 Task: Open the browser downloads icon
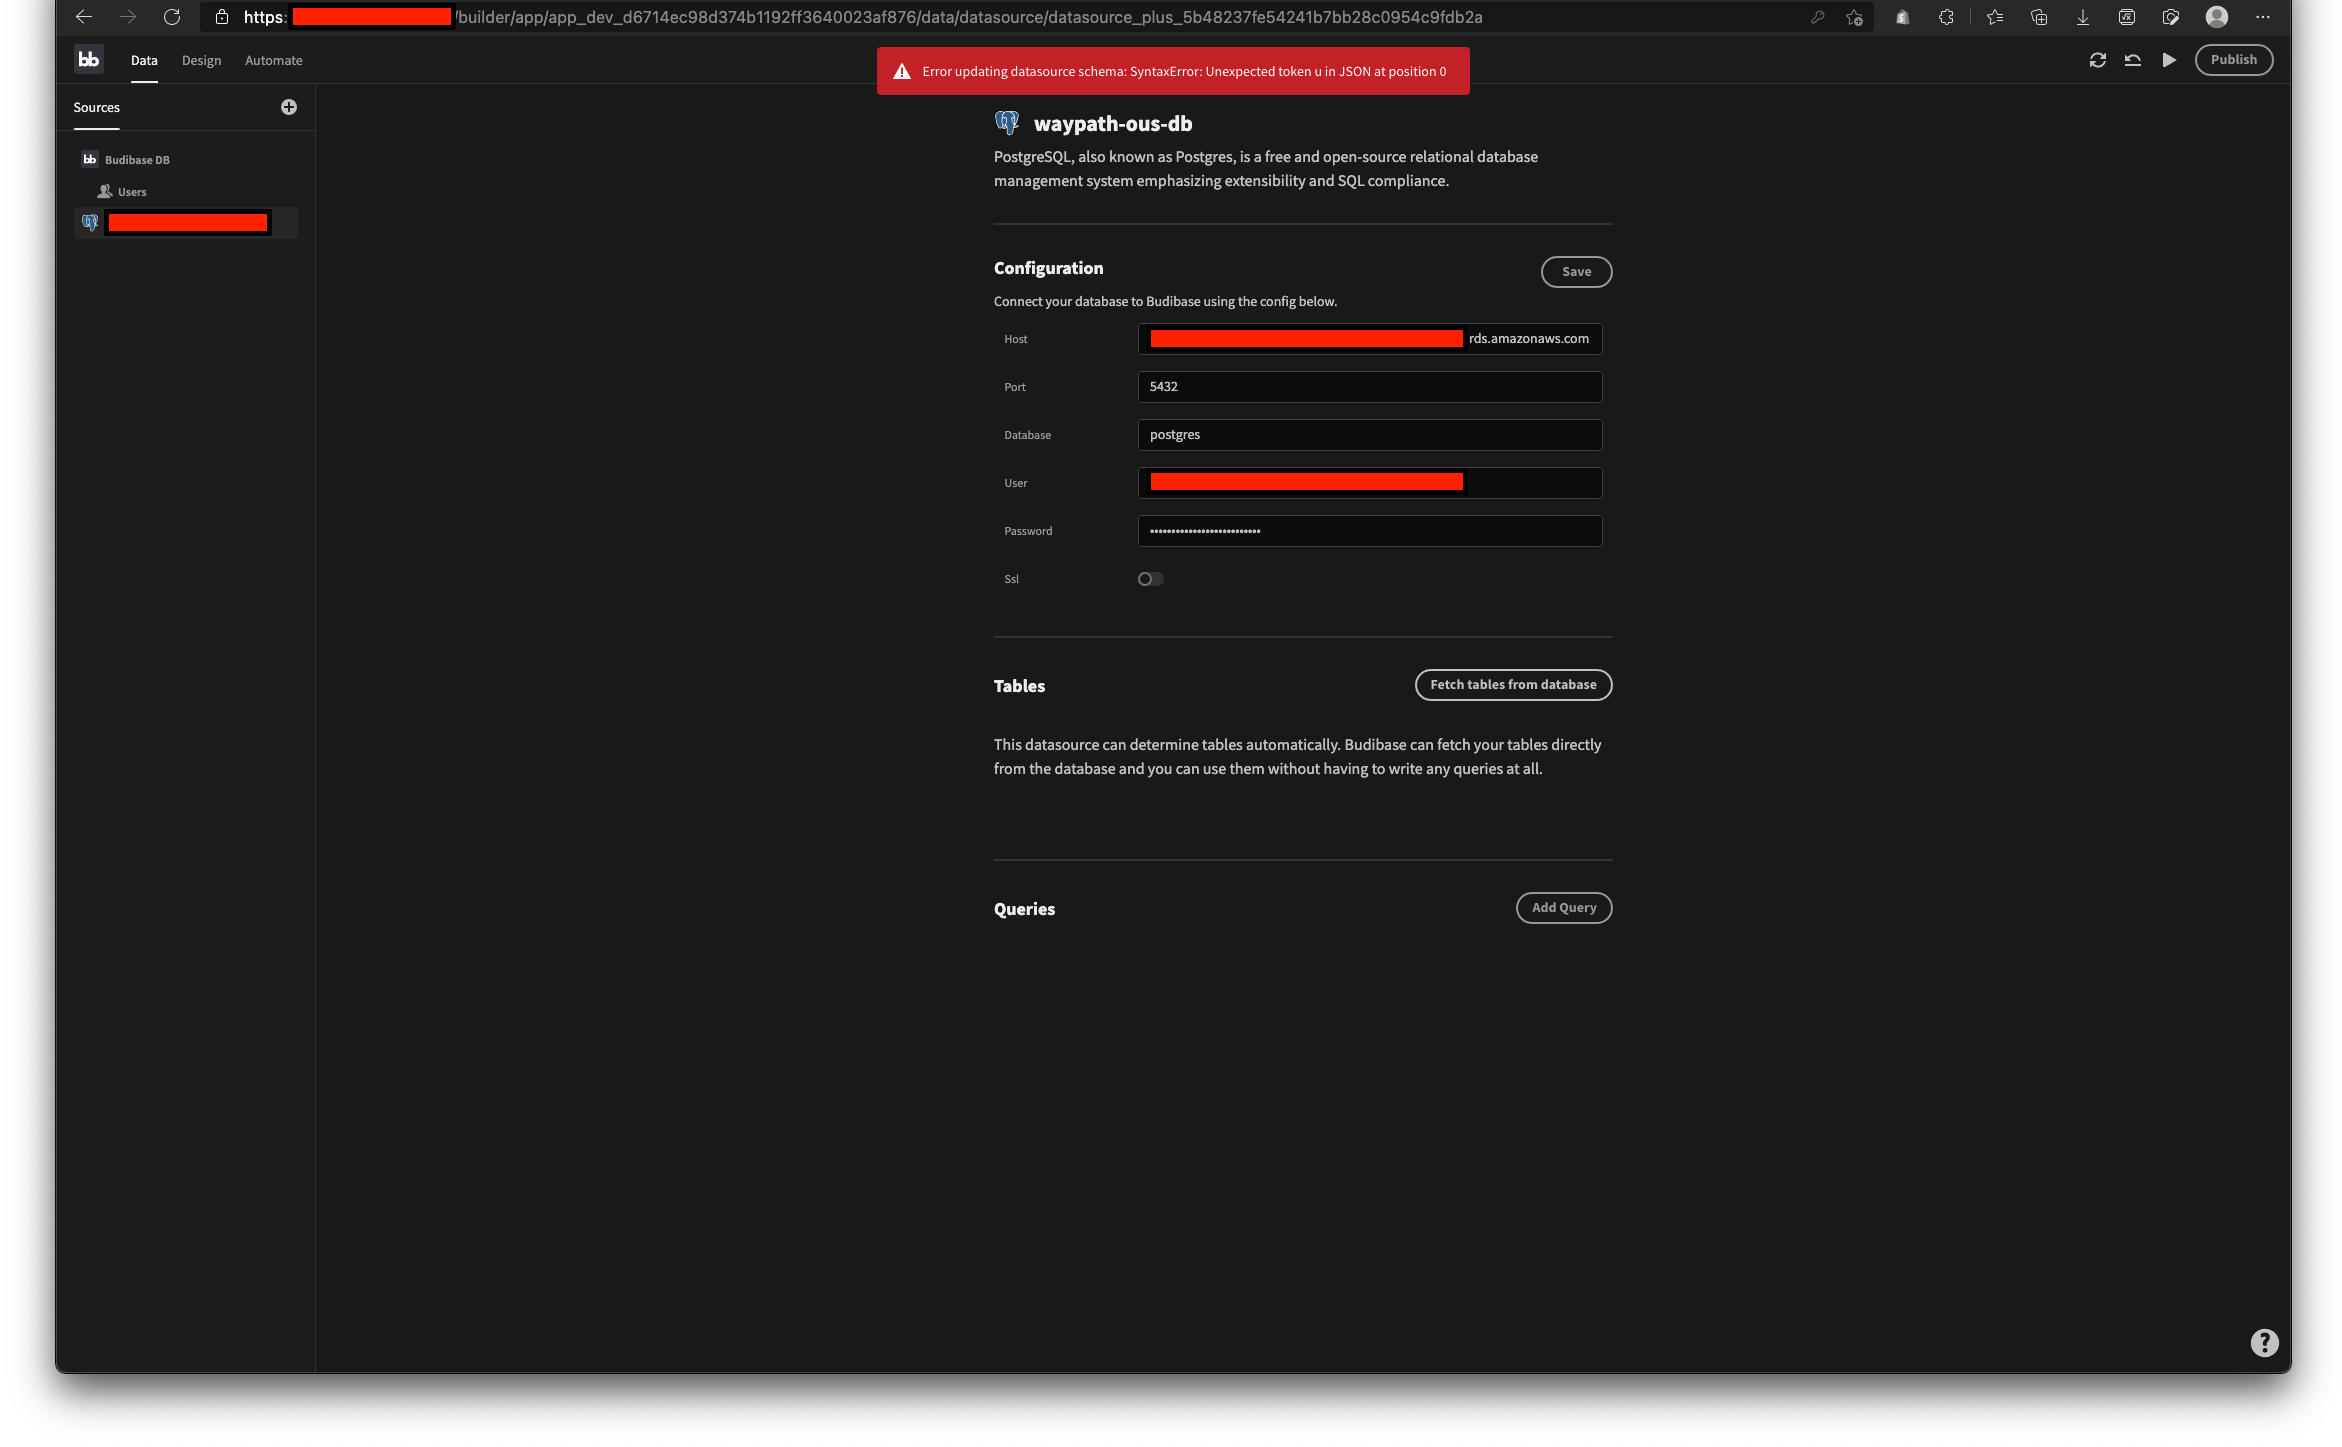coord(2083,17)
